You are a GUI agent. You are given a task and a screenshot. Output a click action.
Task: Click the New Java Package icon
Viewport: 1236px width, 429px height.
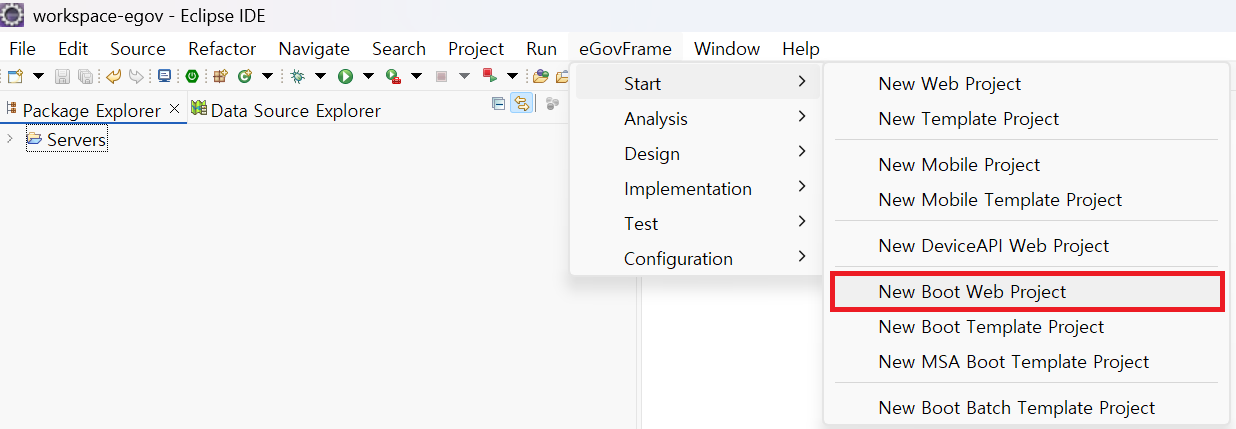(220, 76)
